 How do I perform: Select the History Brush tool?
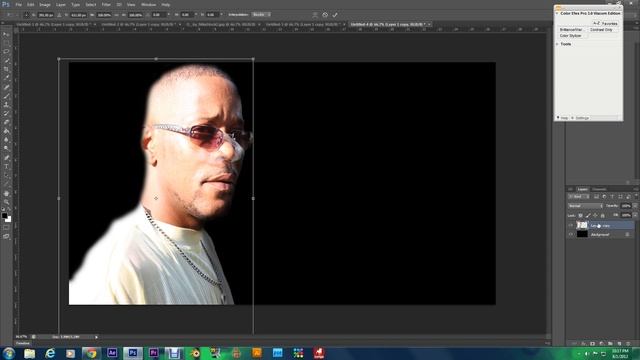click(x=6, y=113)
